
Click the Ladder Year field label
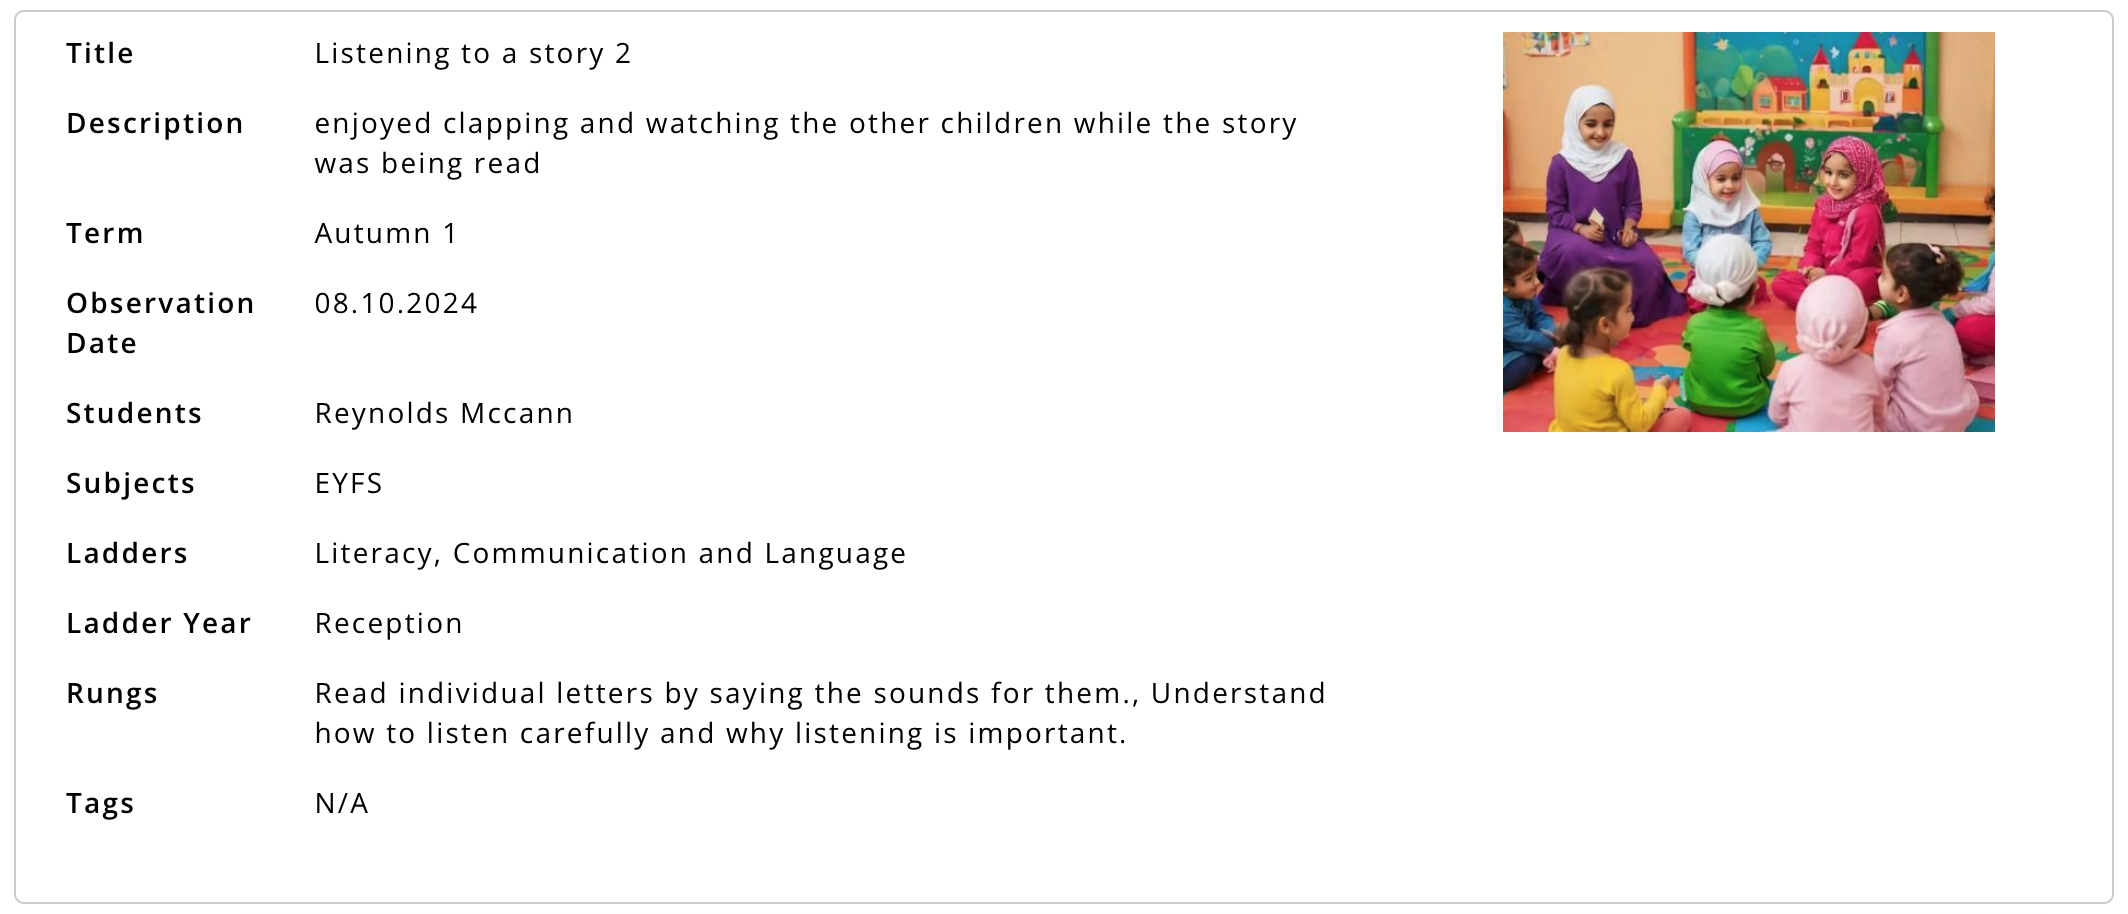click(159, 623)
